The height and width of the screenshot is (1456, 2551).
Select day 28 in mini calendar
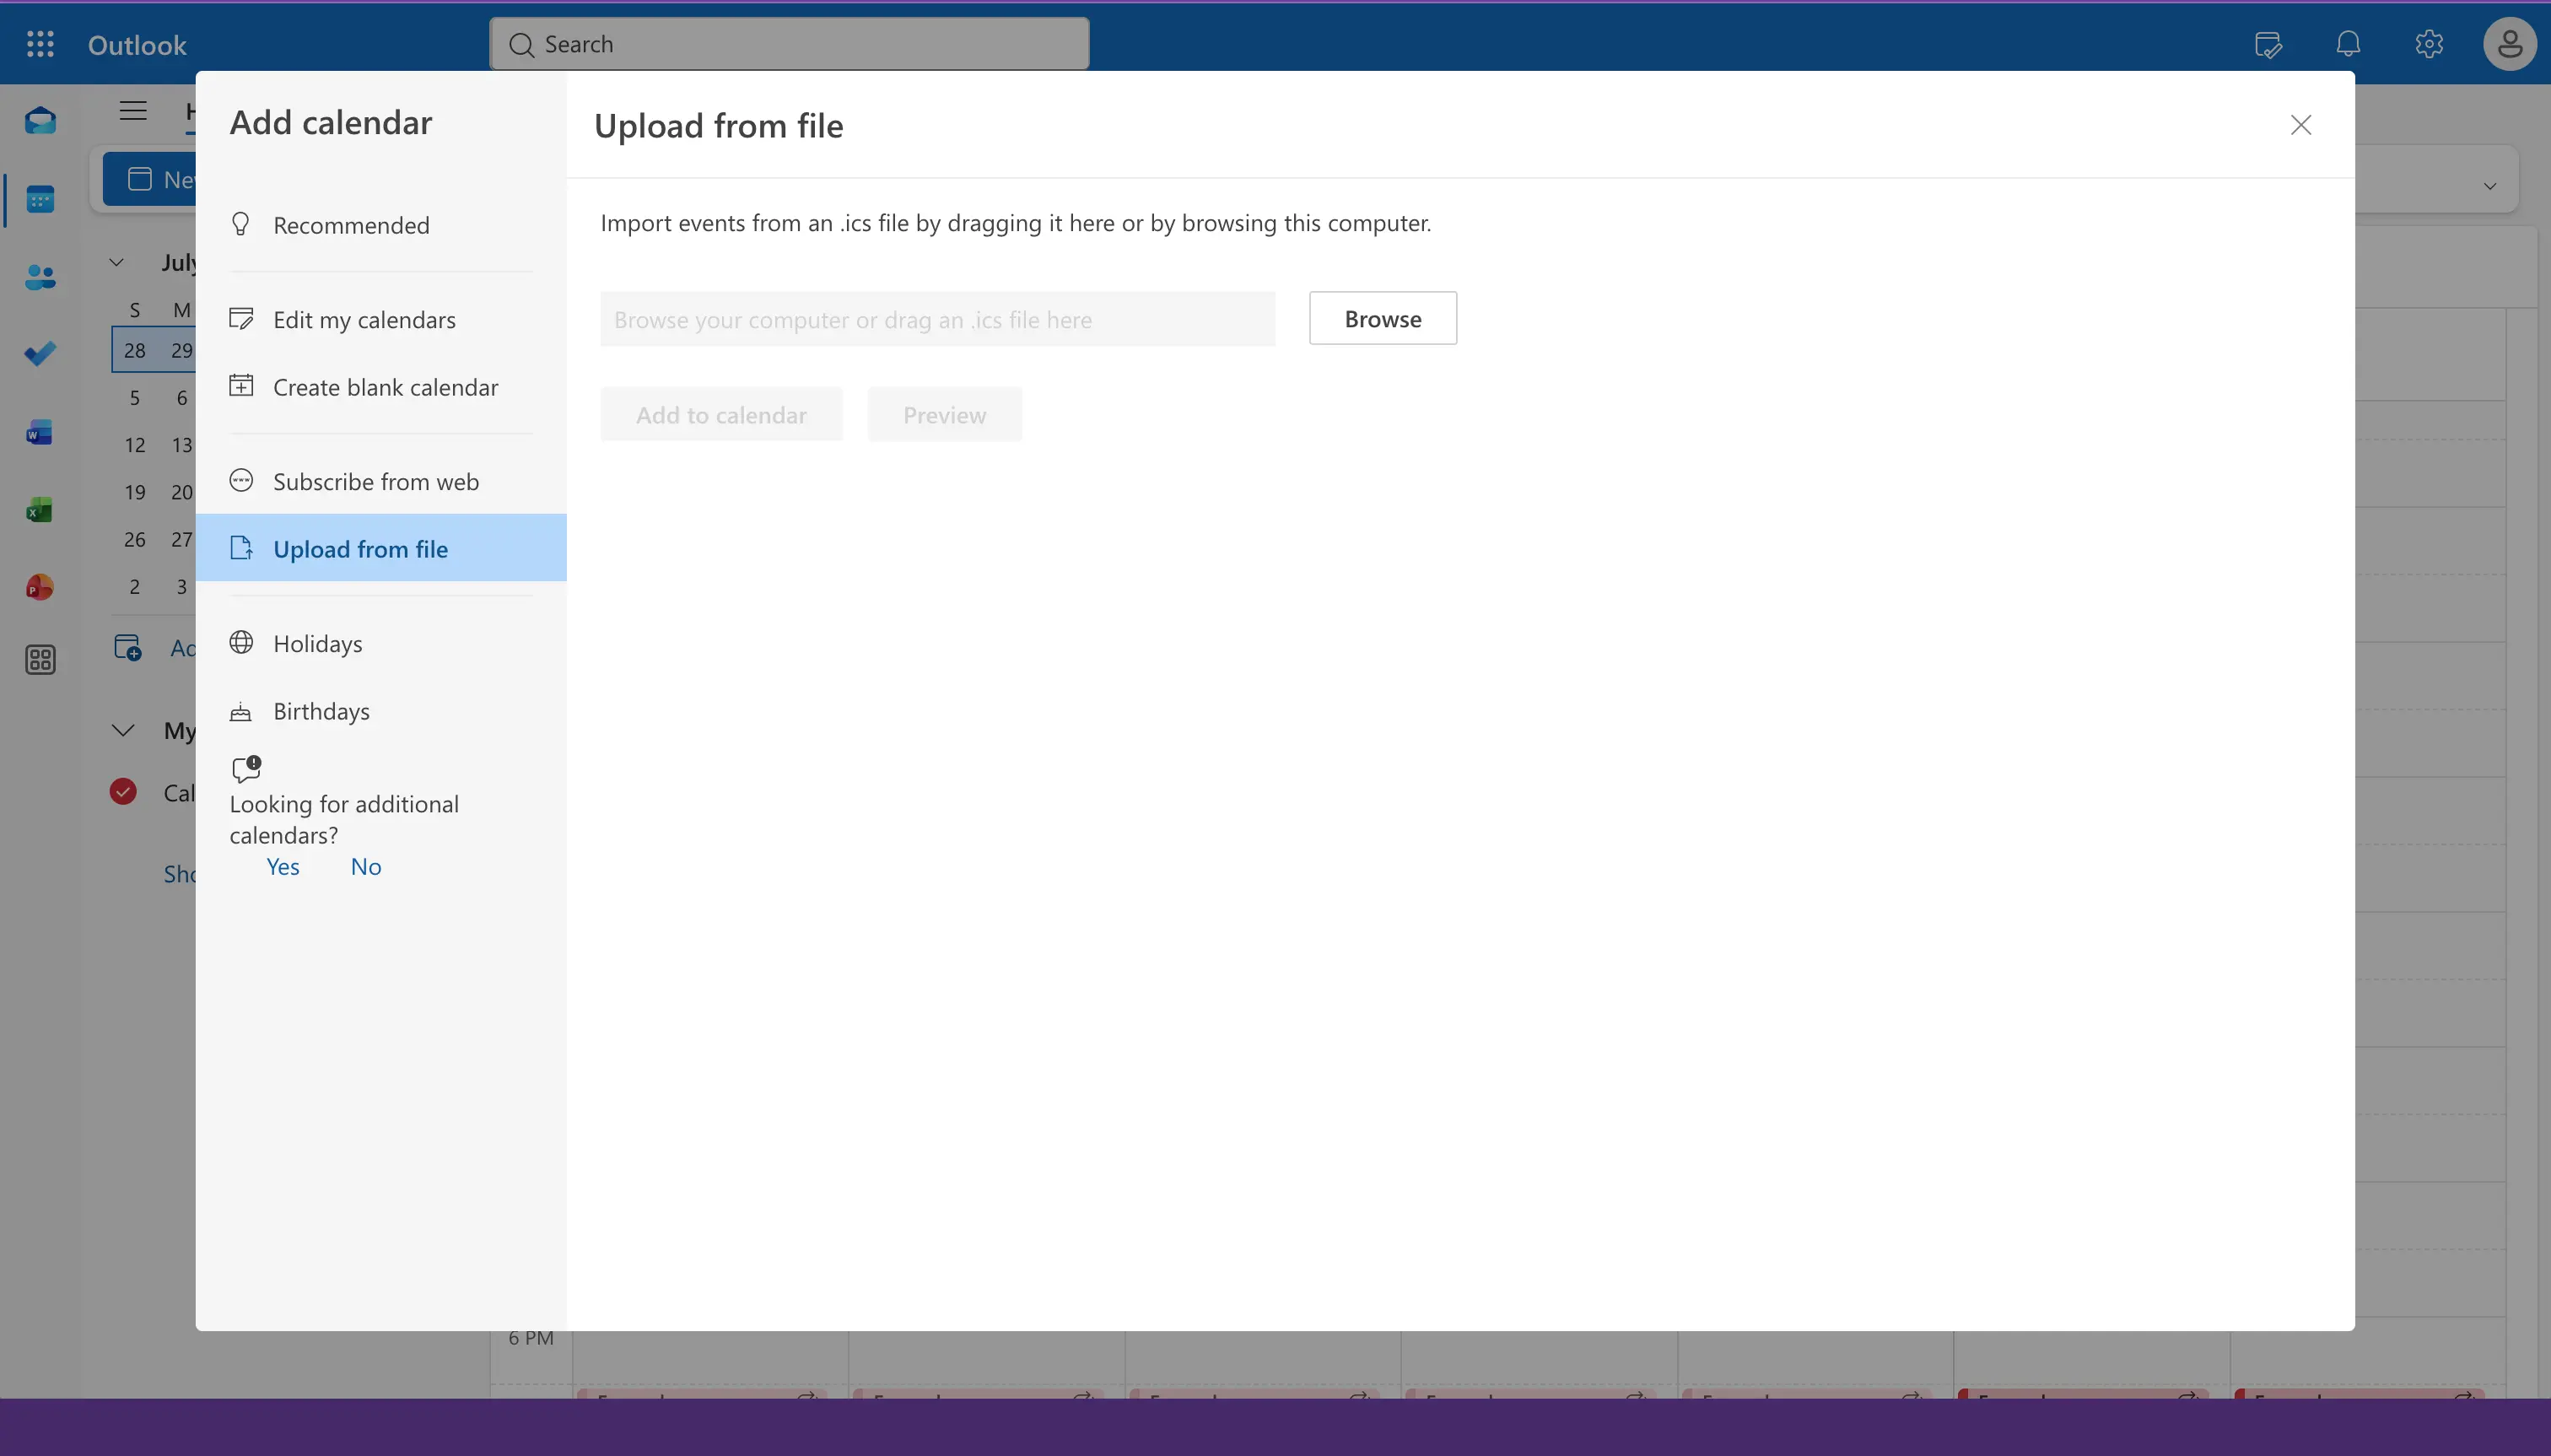pyautogui.click(x=135, y=350)
